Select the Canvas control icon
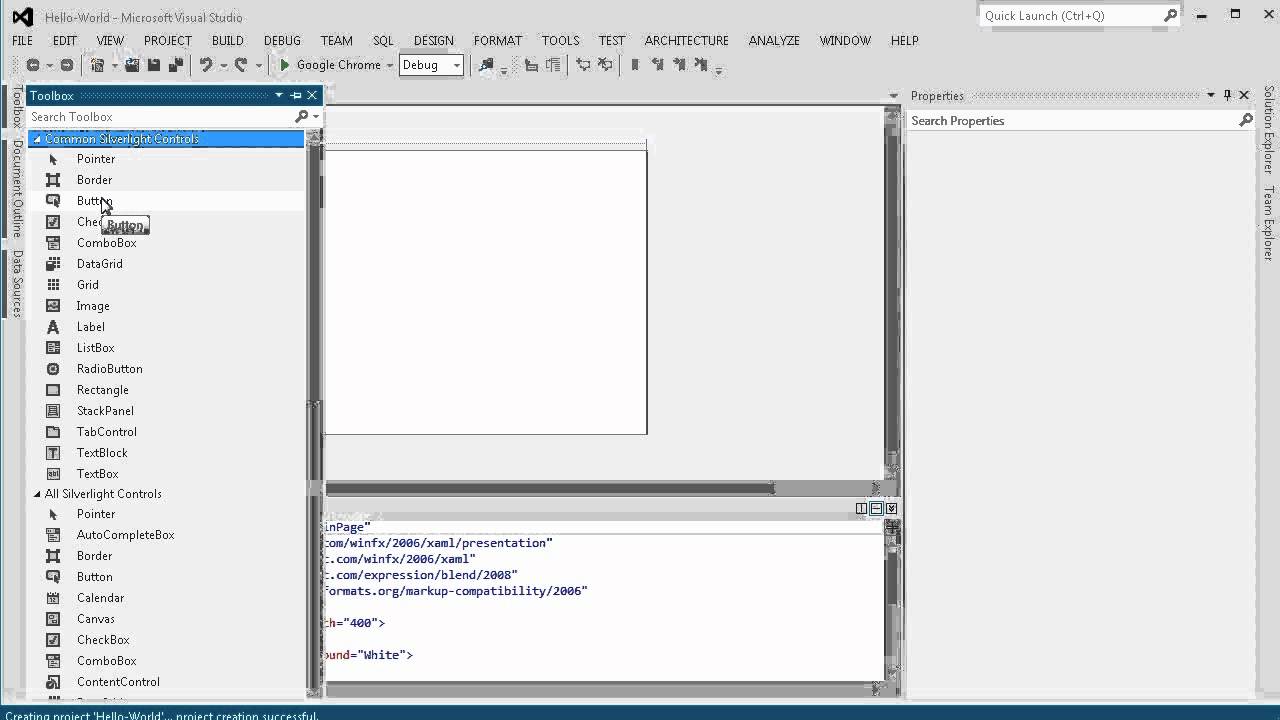This screenshot has height=720, width=1280. (53, 619)
